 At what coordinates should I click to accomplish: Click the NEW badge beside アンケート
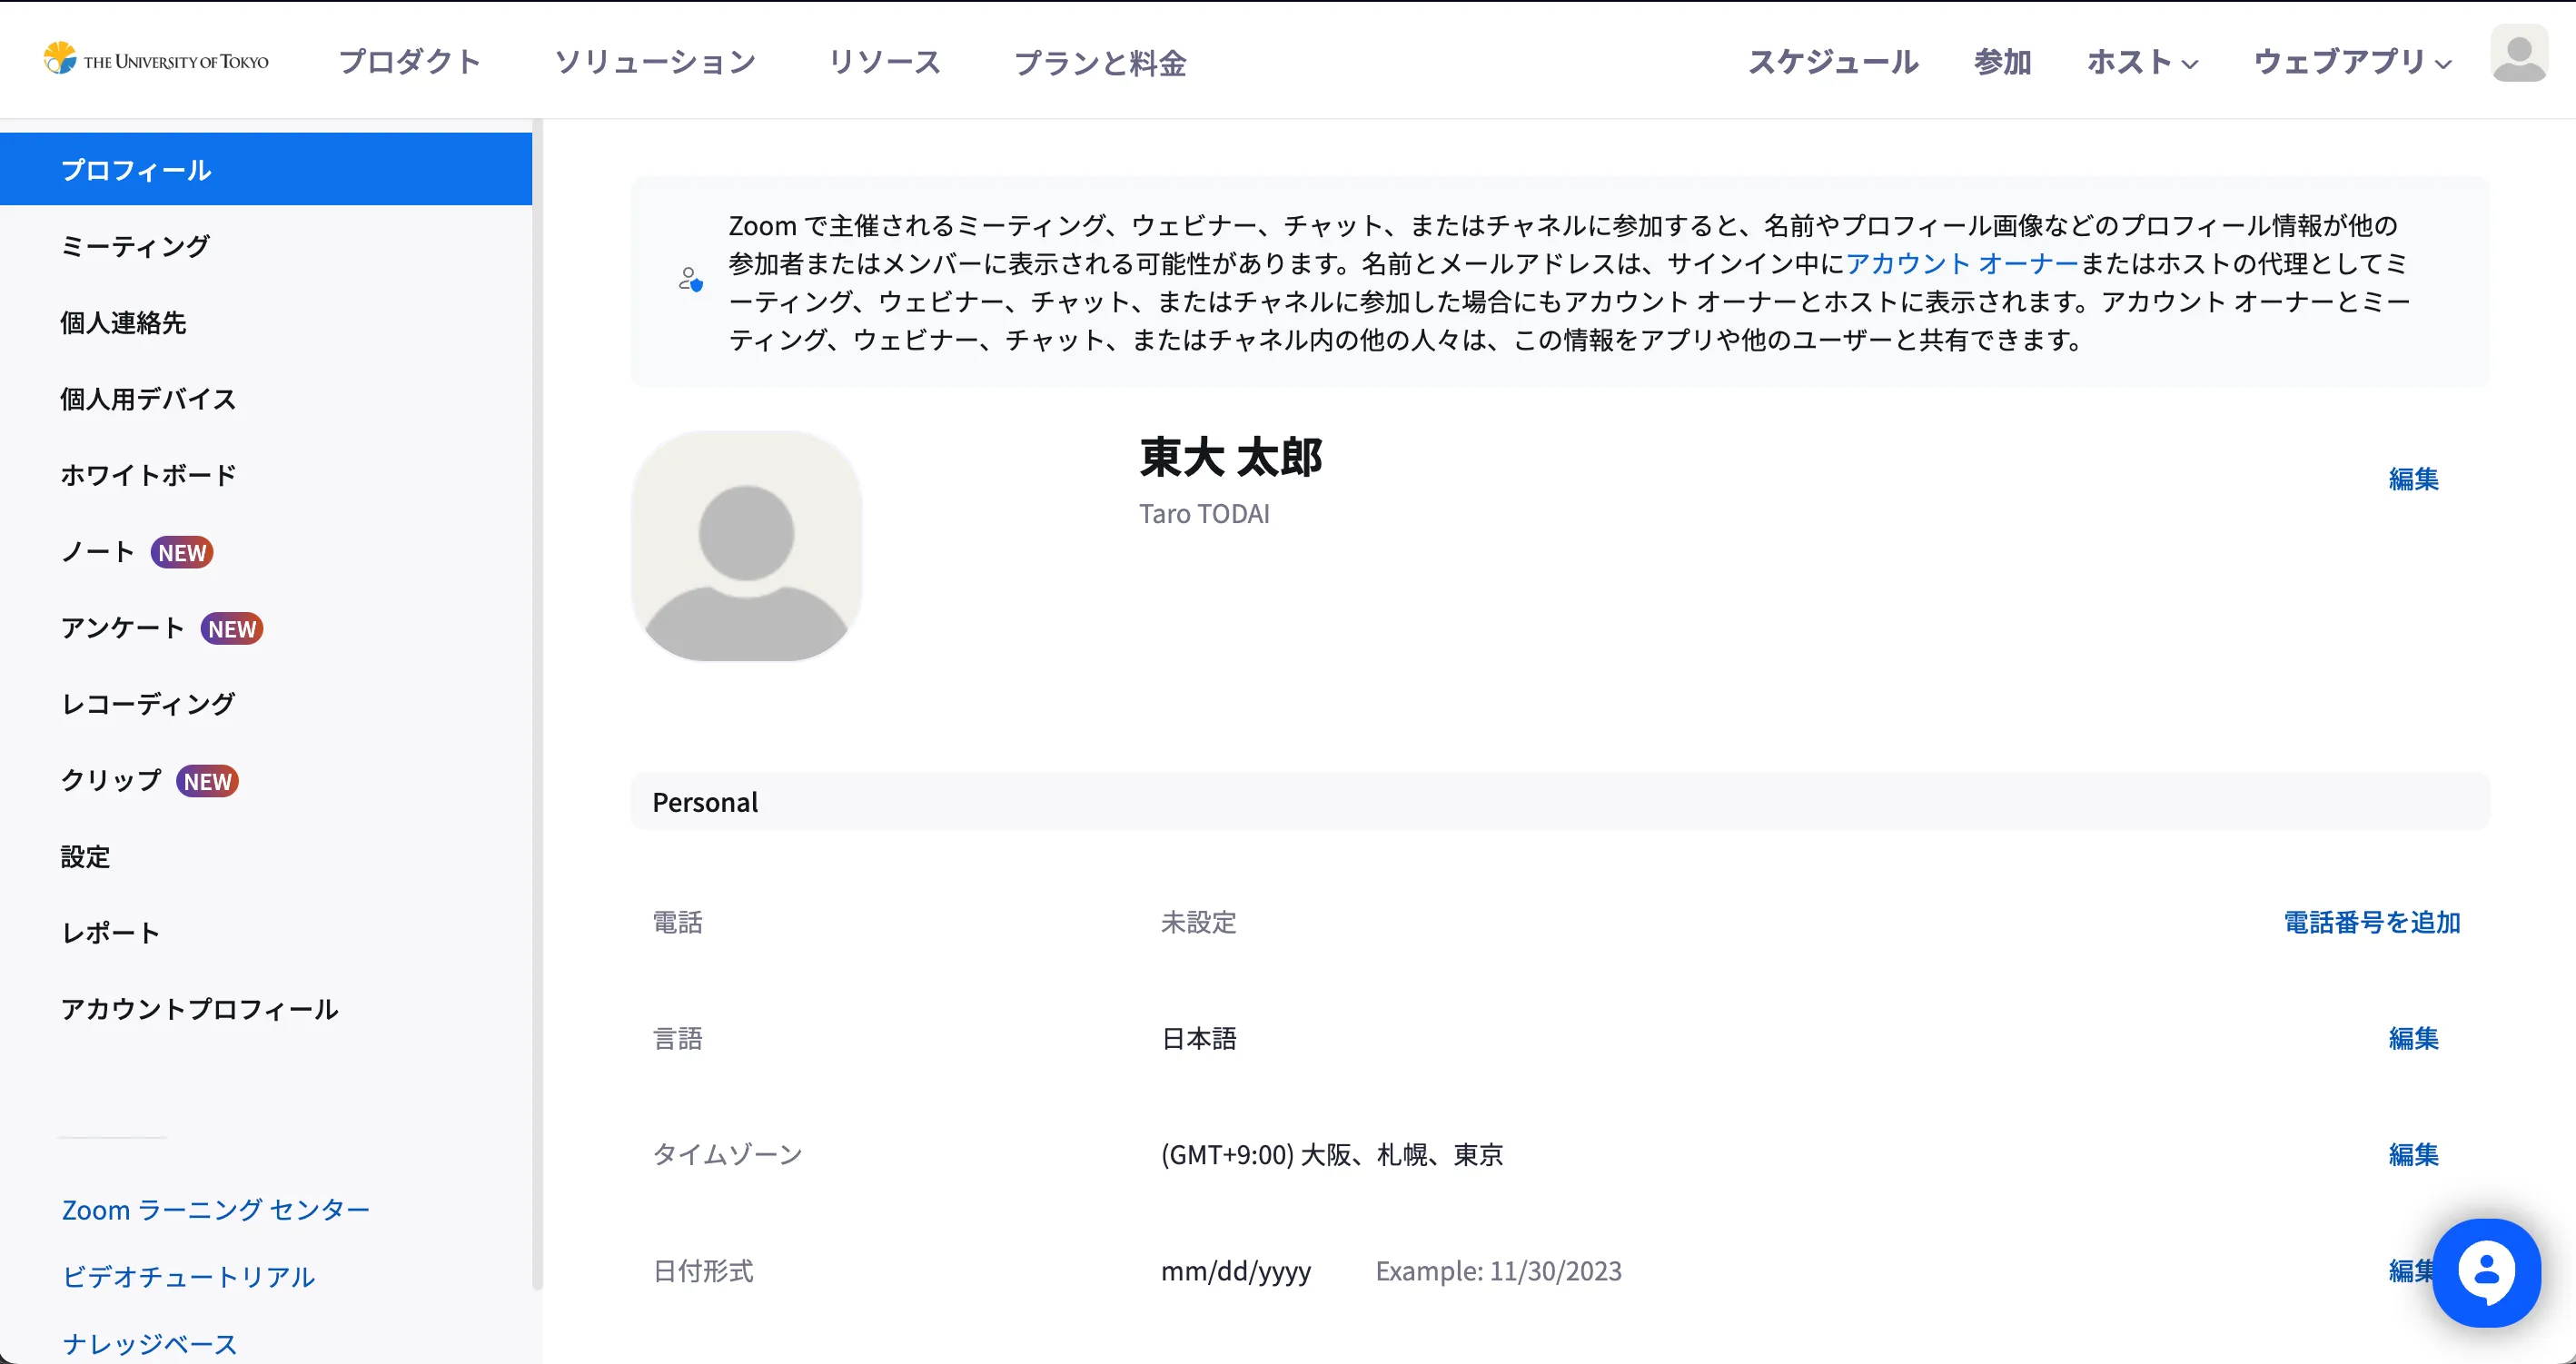232,629
